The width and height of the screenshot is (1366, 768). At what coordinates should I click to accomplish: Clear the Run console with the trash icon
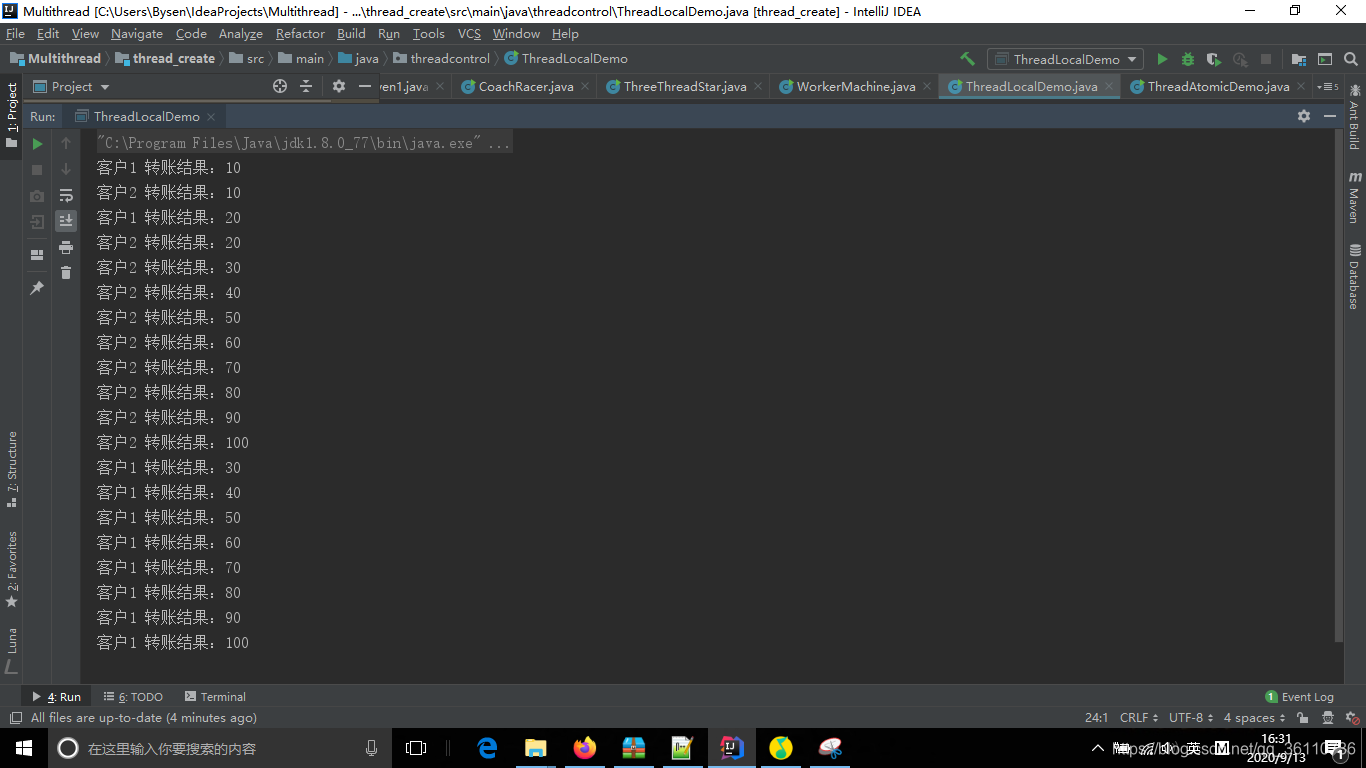click(65, 271)
